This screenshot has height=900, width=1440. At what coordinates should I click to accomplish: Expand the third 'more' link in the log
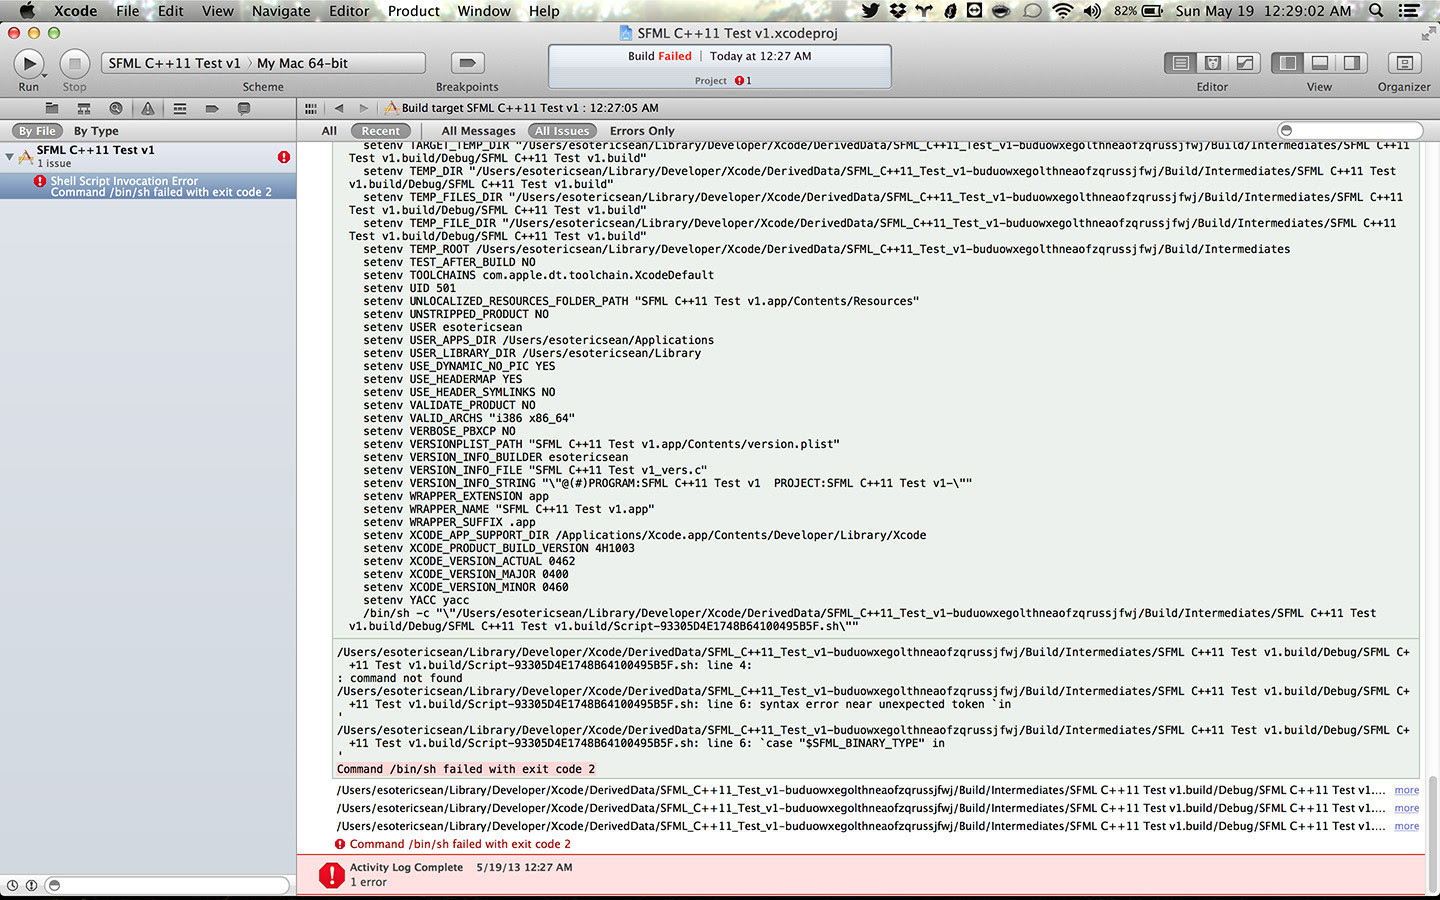point(1407,826)
